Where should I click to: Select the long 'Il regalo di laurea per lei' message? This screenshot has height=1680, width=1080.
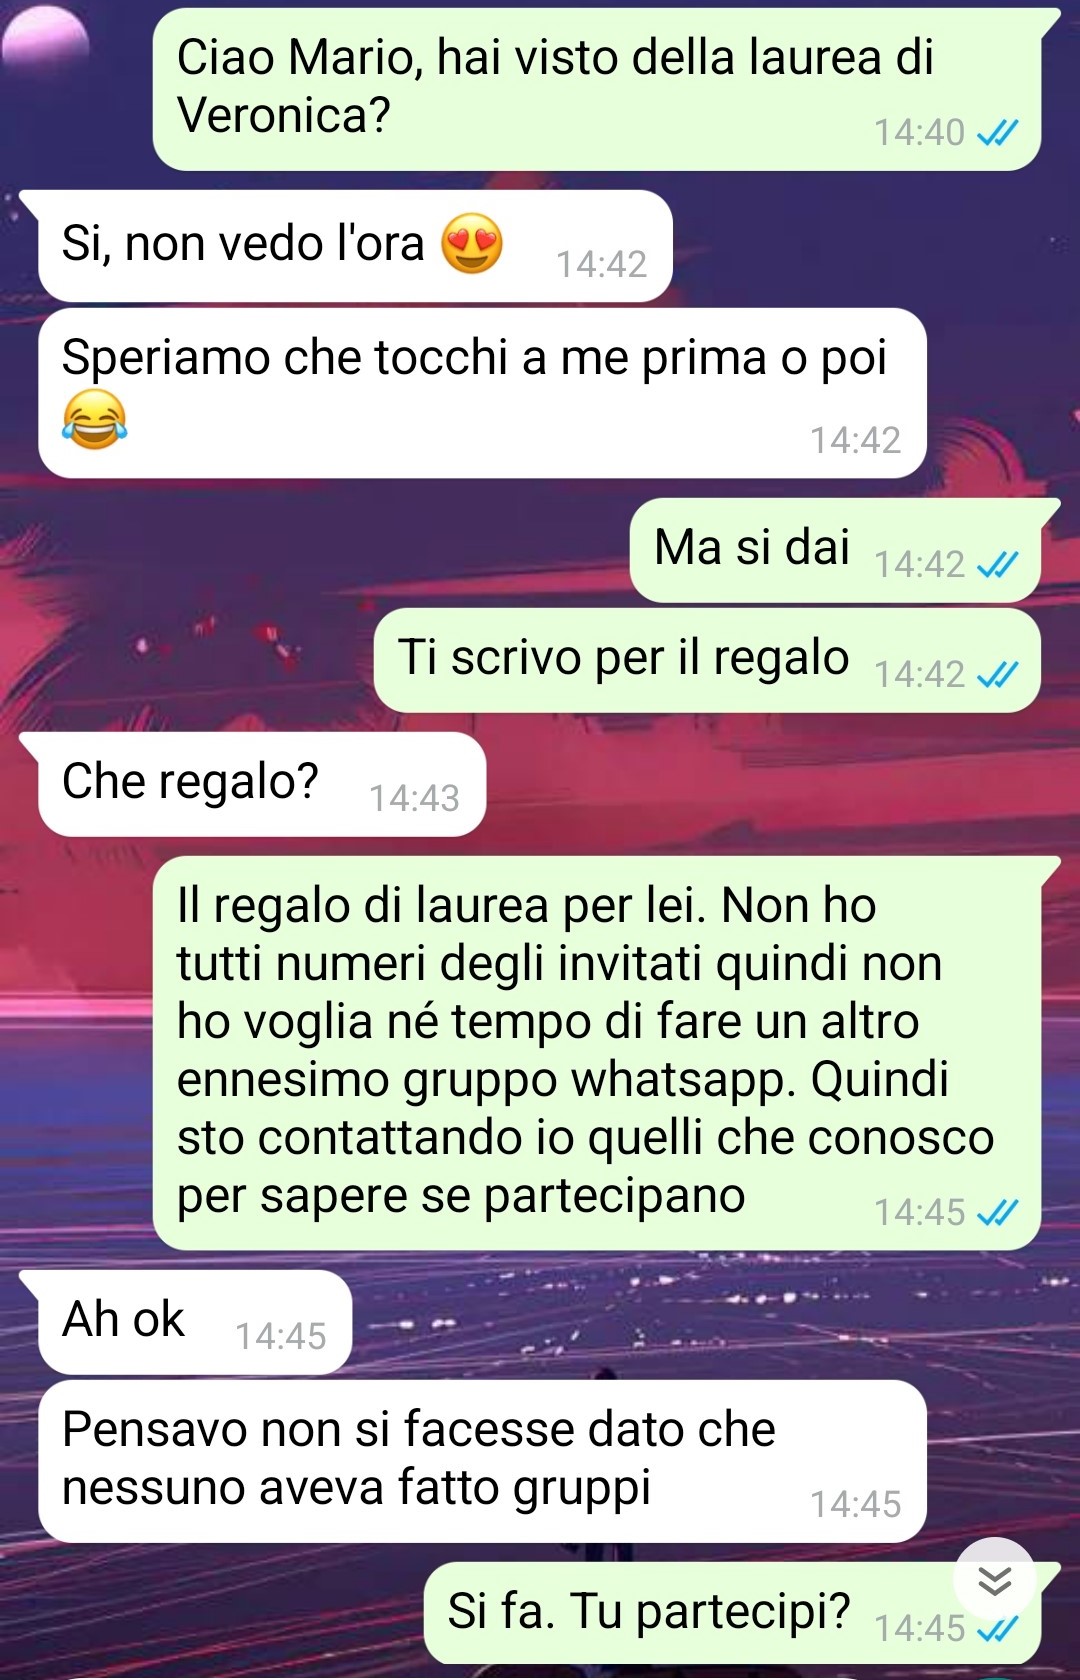[597, 1053]
